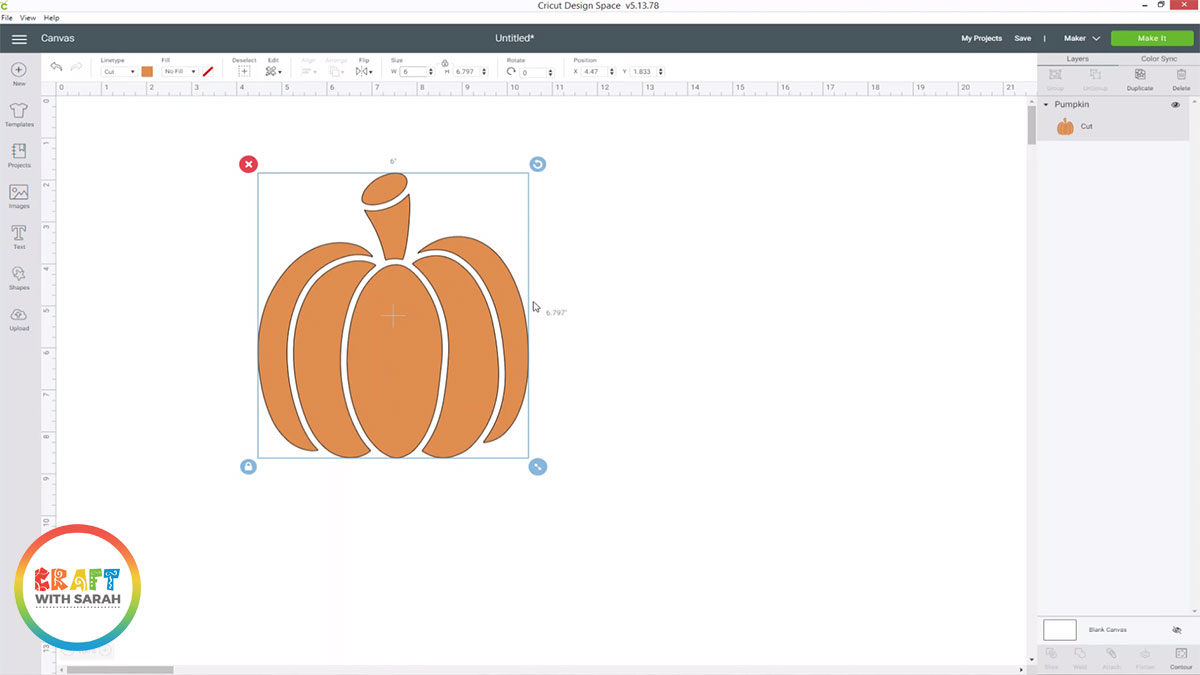Open the Images library from the sidebar
Screen dimensions: 1200x675
(x=19, y=194)
